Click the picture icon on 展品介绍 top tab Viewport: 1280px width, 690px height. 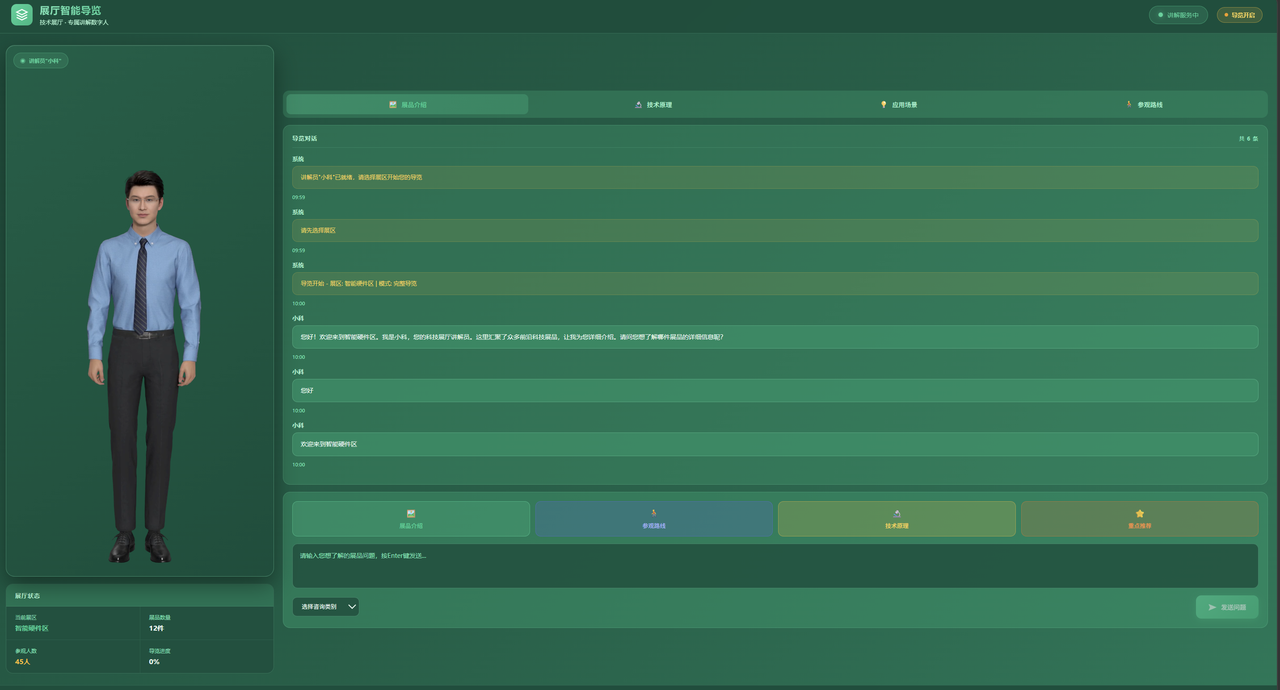pyautogui.click(x=393, y=104)
